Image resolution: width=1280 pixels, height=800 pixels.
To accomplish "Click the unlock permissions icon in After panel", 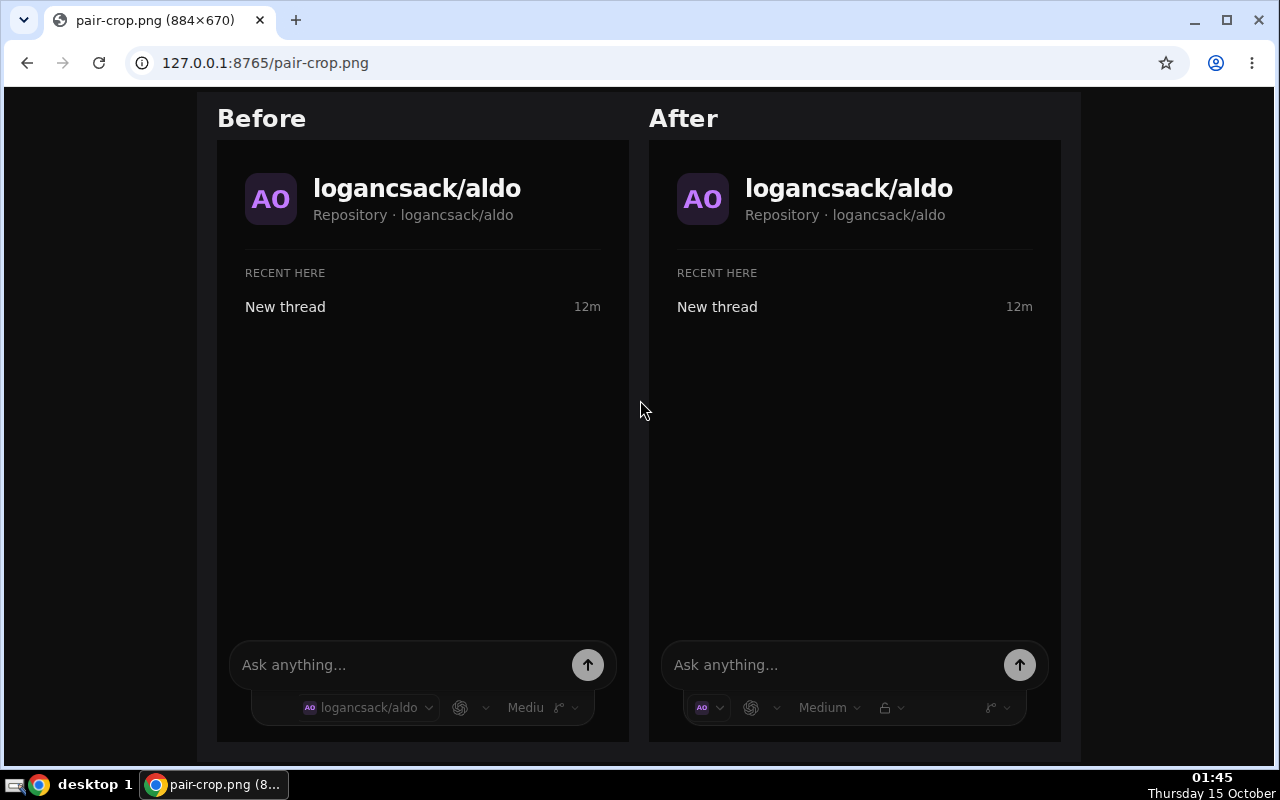I will (885, 708).
